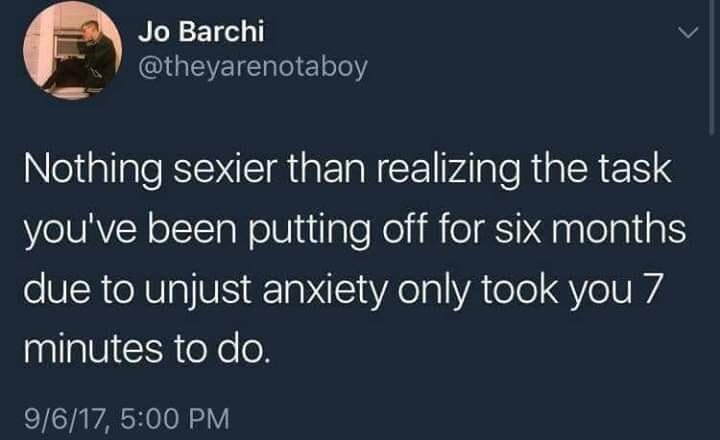Screen dimensions: 720x440
Task: Open Jo Barchi's profile picture
Action: pyautogui.click(x=73, y=51)
